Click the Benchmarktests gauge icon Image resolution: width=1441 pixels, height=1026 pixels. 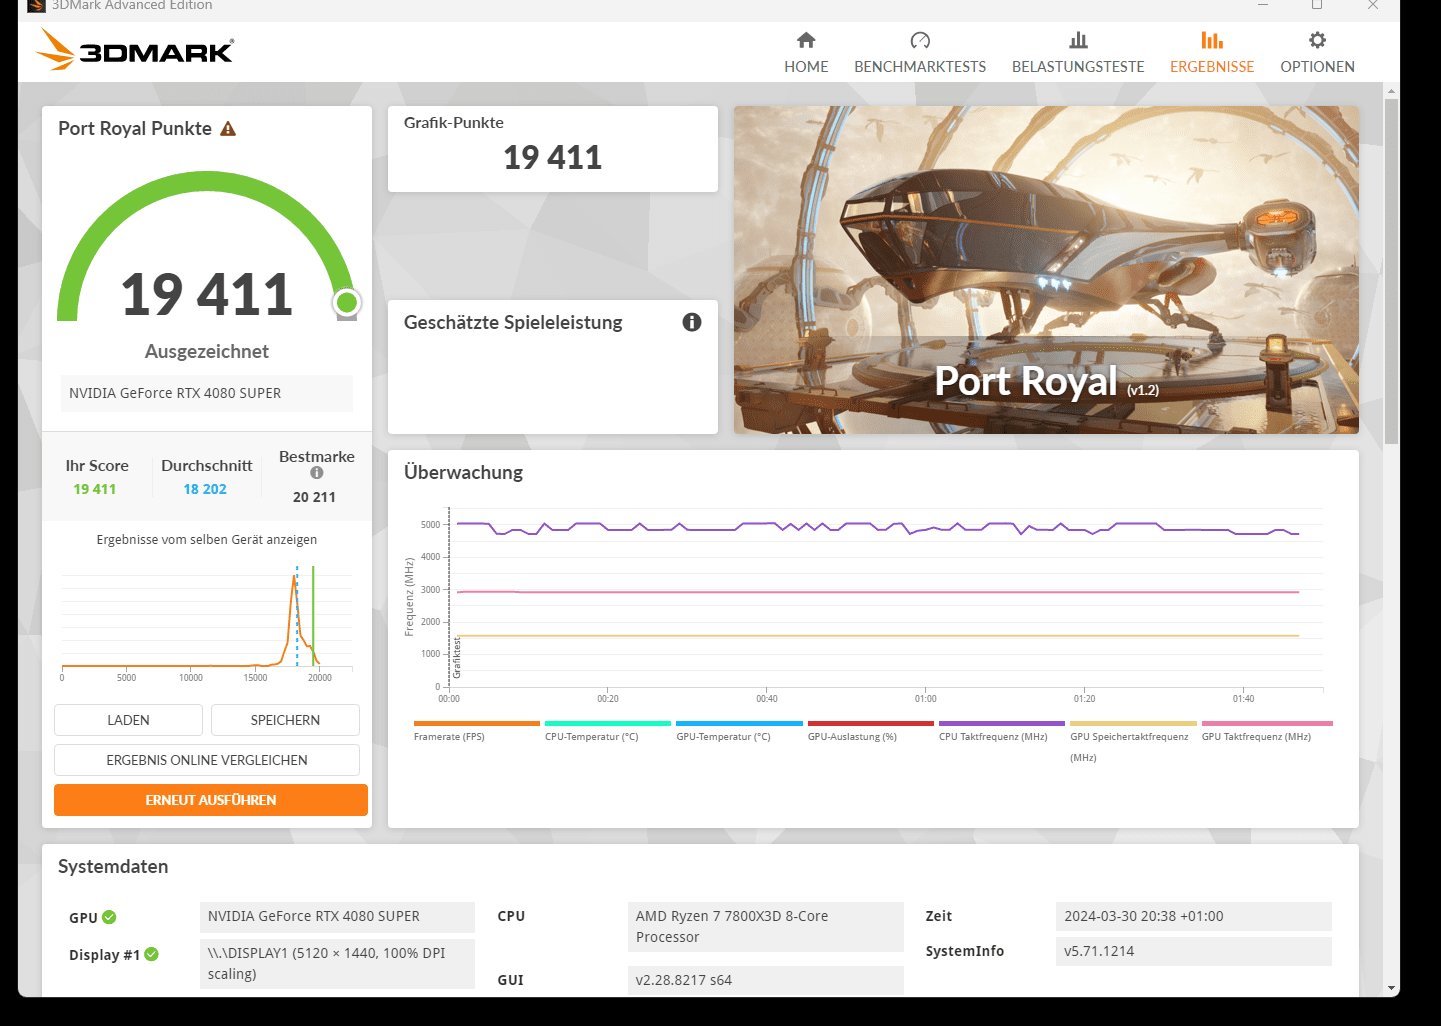click(x=920, y=40)
